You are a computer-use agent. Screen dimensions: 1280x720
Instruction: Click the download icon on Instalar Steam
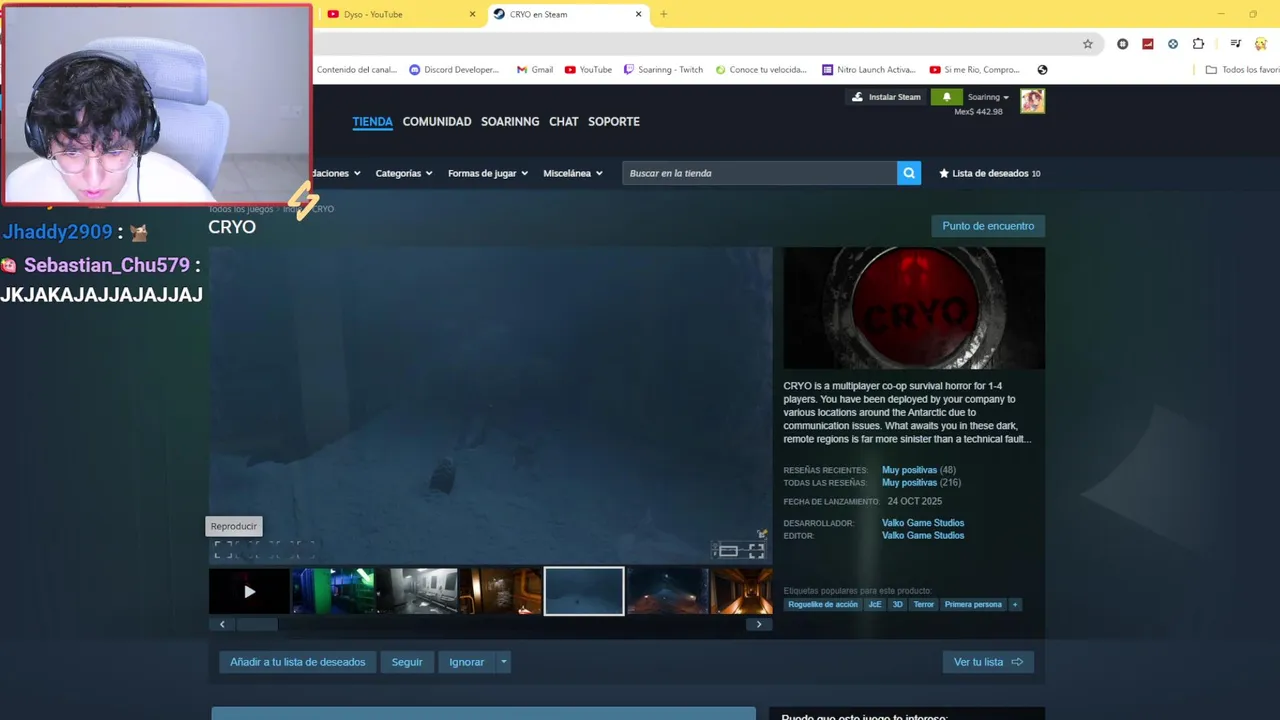(x=857, y=97)
